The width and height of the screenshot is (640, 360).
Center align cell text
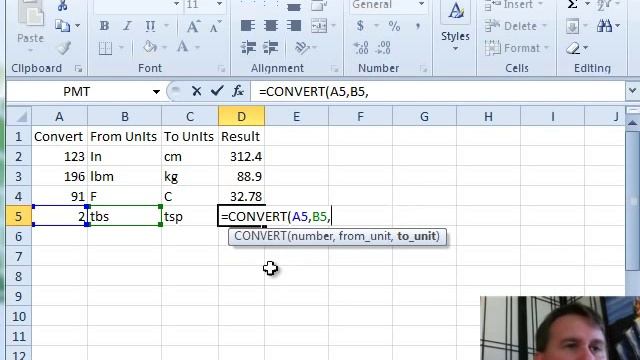tap(271, 26)
